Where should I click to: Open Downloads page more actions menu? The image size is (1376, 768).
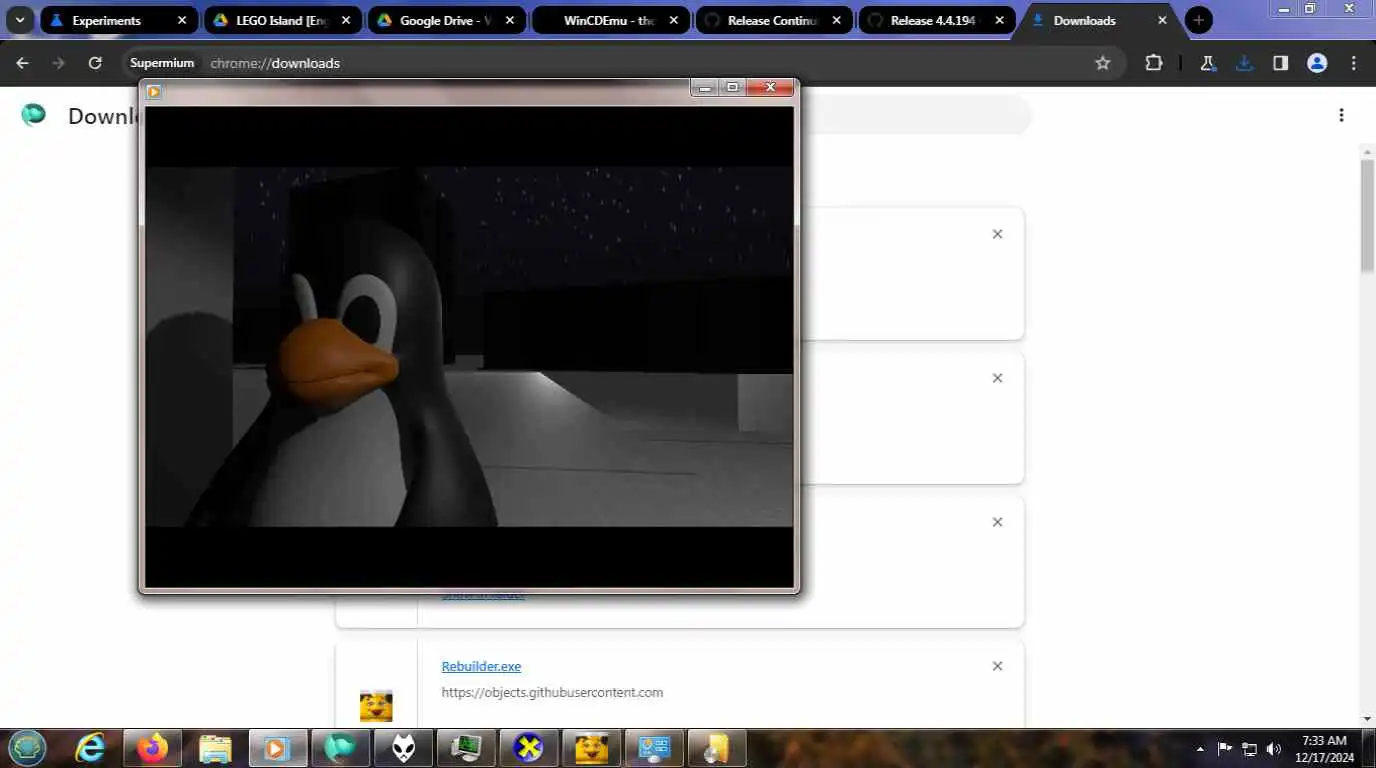tap(1341, 115)
